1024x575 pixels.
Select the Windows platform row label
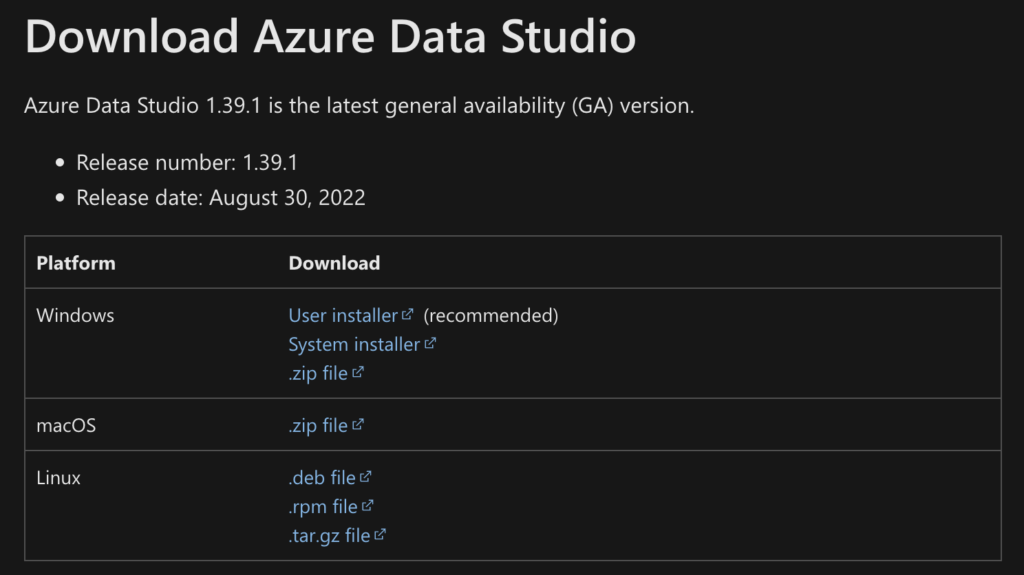click(75, 316)
